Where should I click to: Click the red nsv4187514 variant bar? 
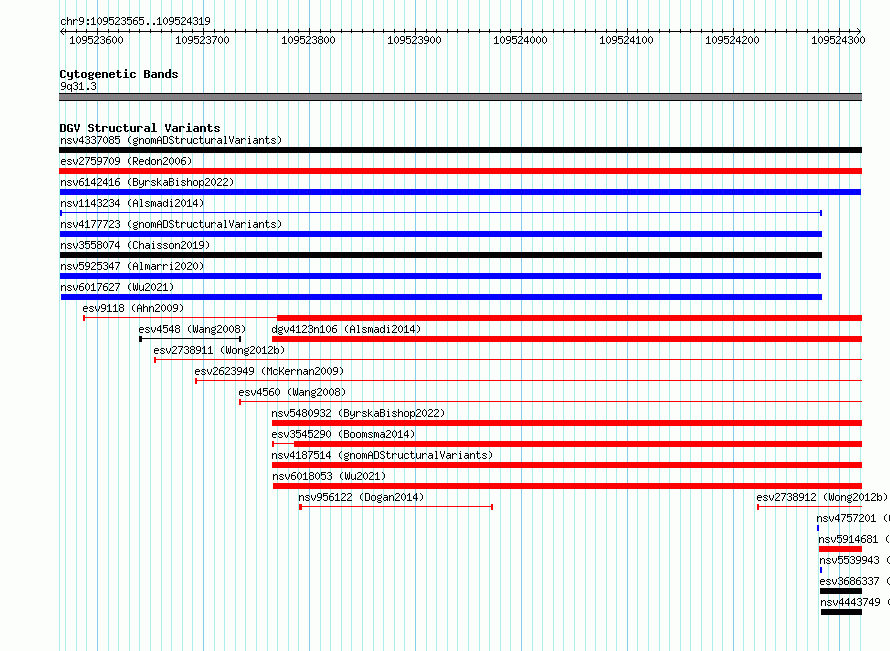(x=567, y=465)
